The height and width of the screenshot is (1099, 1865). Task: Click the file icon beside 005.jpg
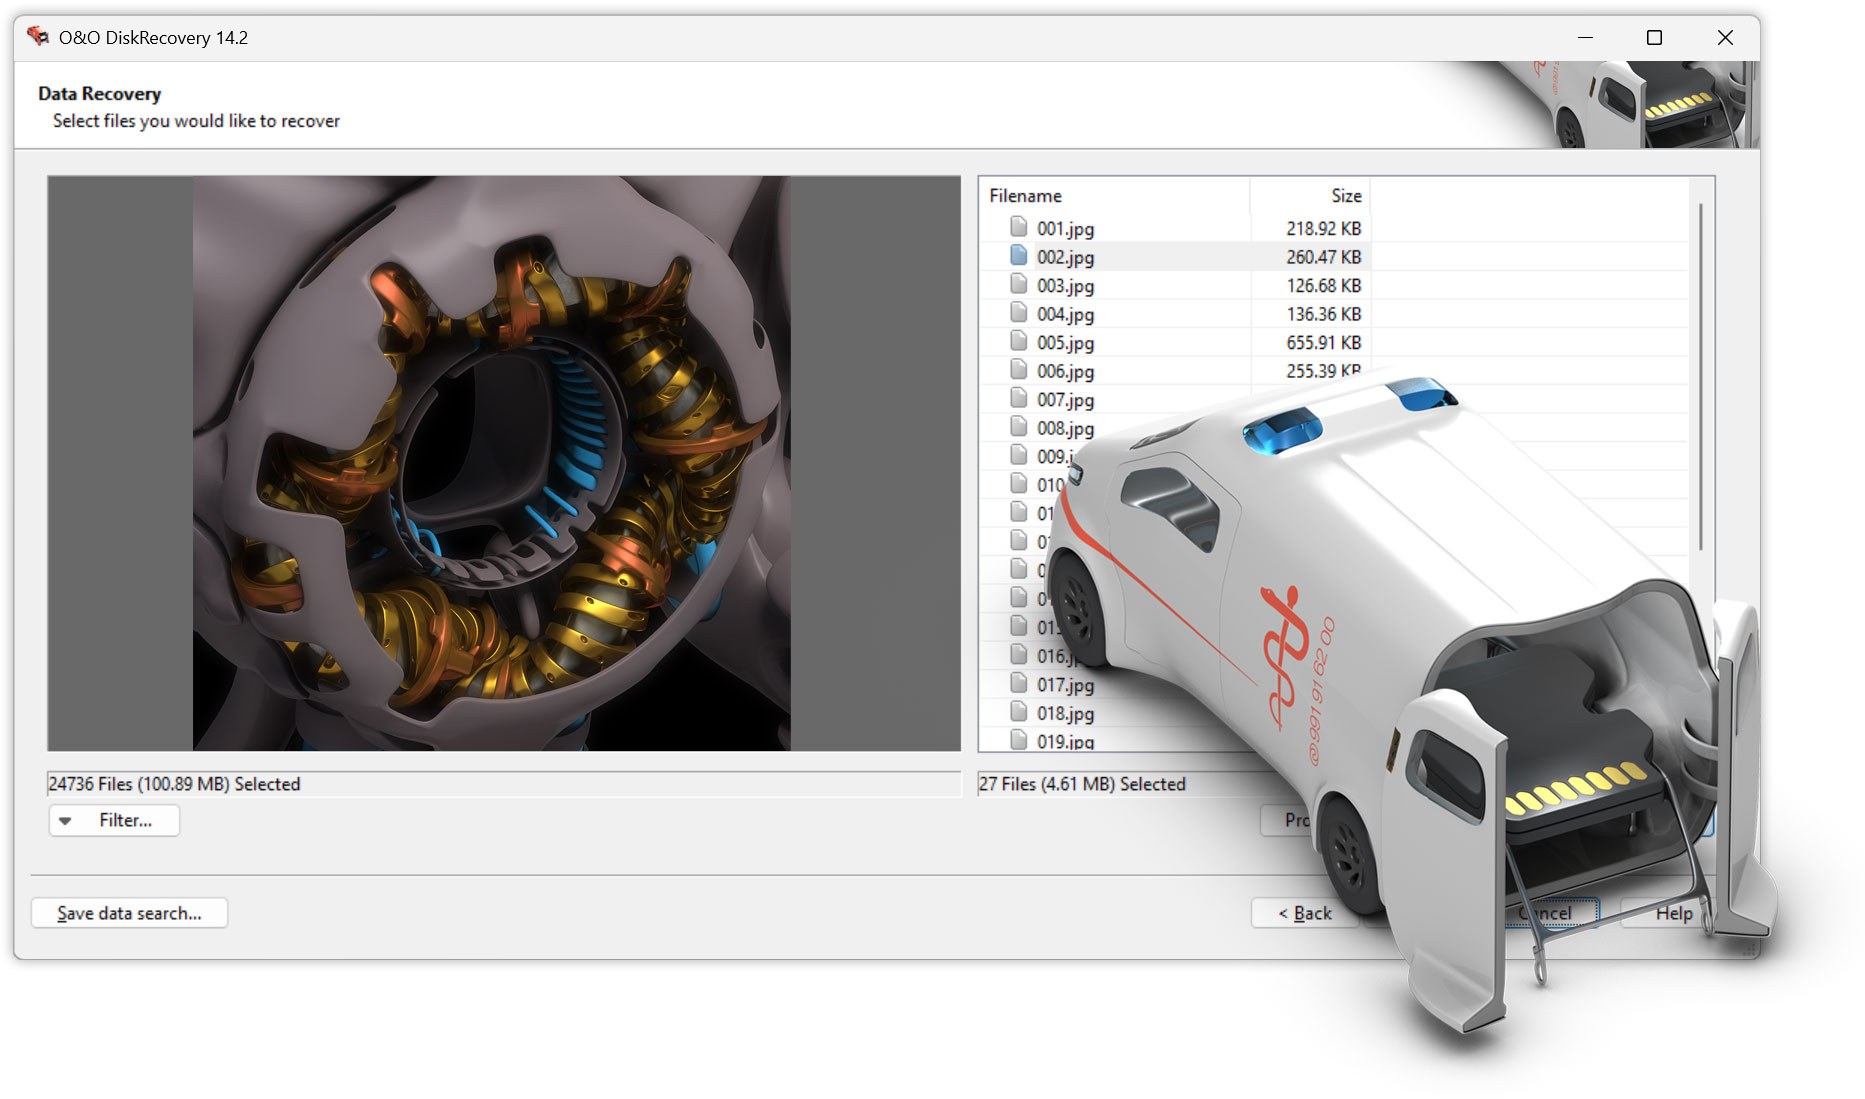(1018, 342)
